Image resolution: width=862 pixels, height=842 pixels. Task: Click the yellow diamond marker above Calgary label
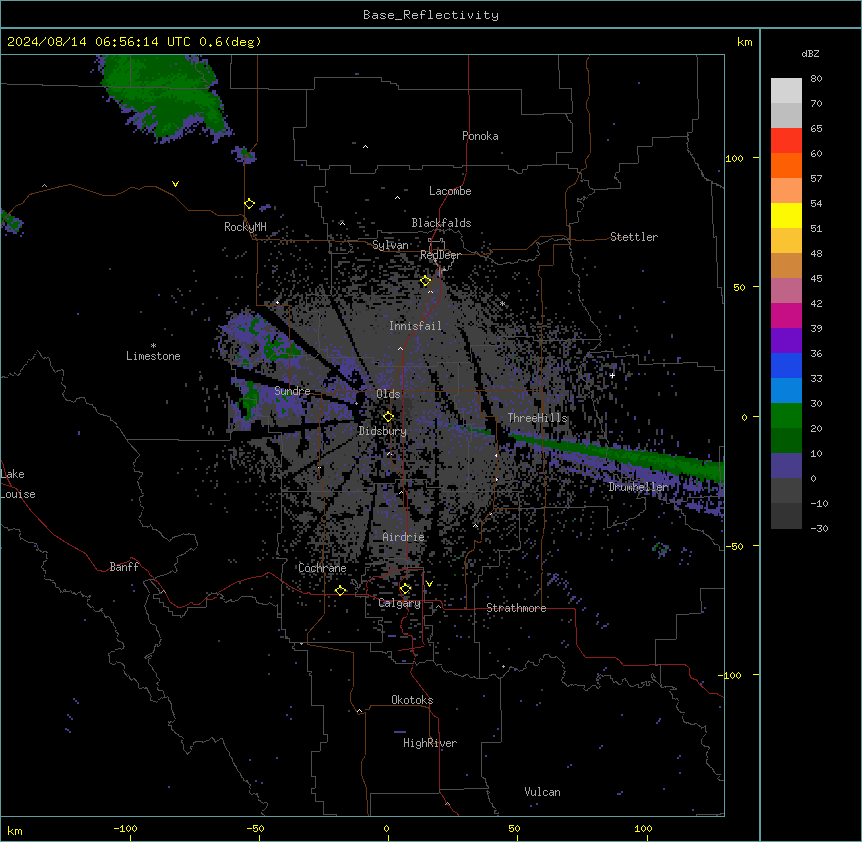[405, 589]
